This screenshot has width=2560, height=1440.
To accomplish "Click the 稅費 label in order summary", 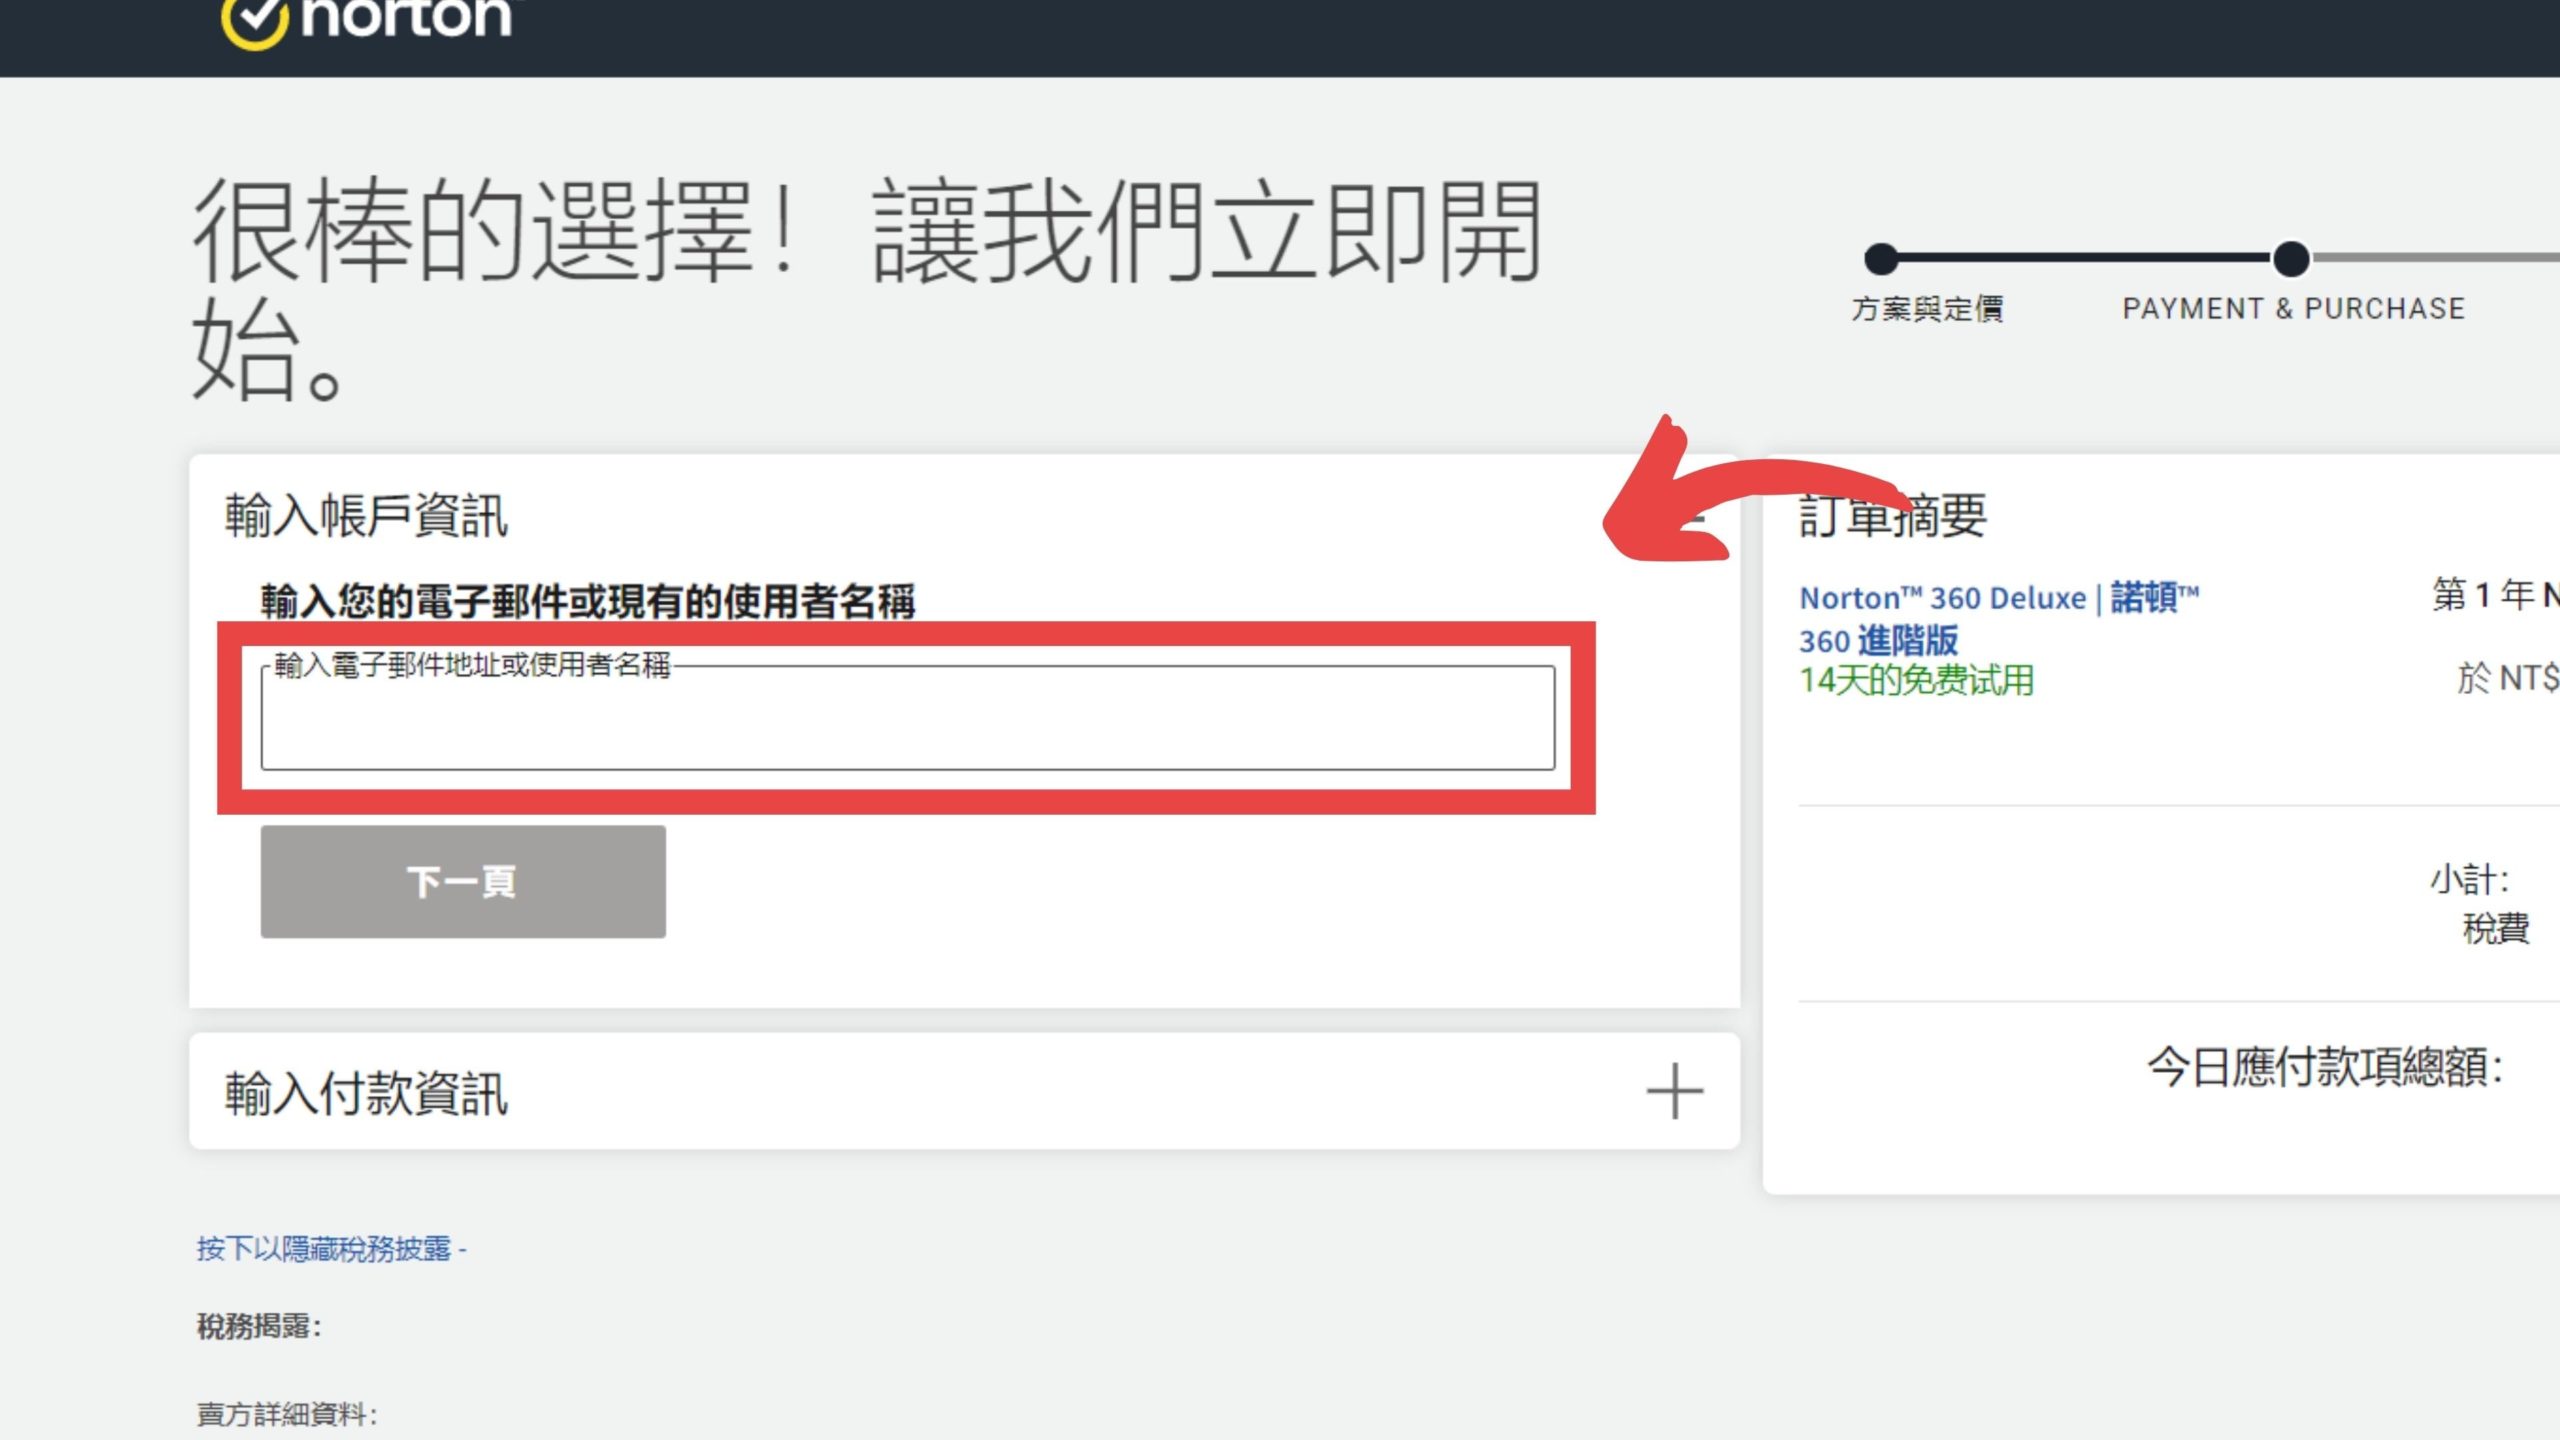I will pyautogui.click(x=2496, y=929).
